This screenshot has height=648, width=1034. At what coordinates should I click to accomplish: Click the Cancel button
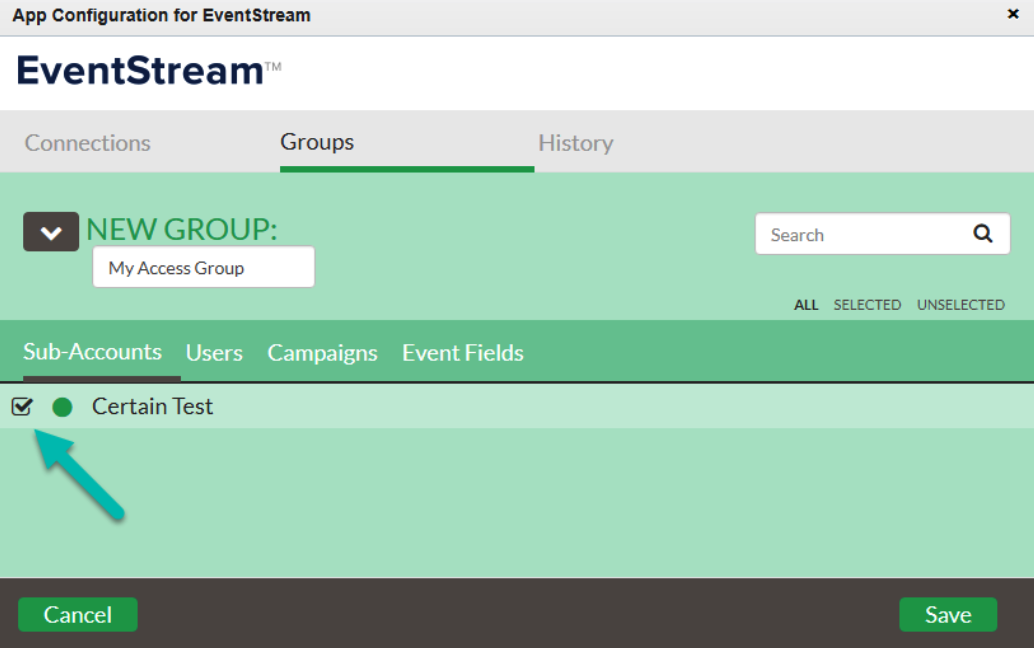click(x=78, y=614)
